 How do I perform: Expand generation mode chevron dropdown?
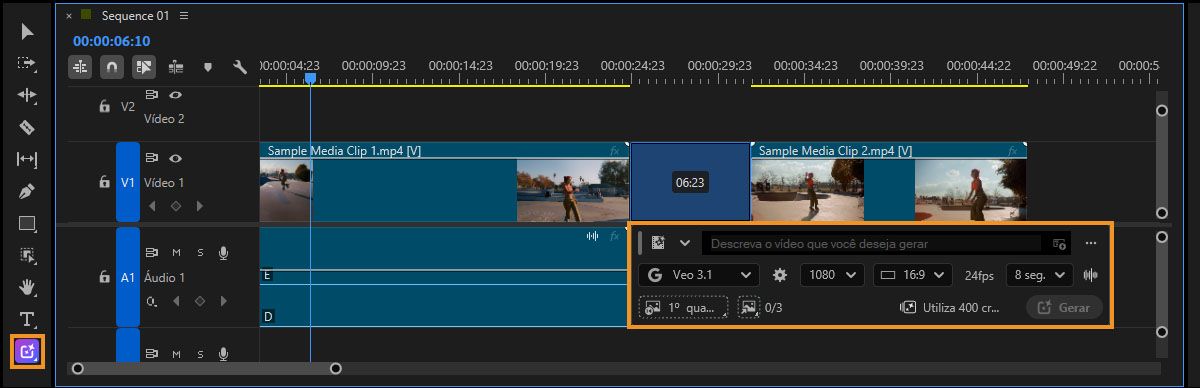[685, 243]
